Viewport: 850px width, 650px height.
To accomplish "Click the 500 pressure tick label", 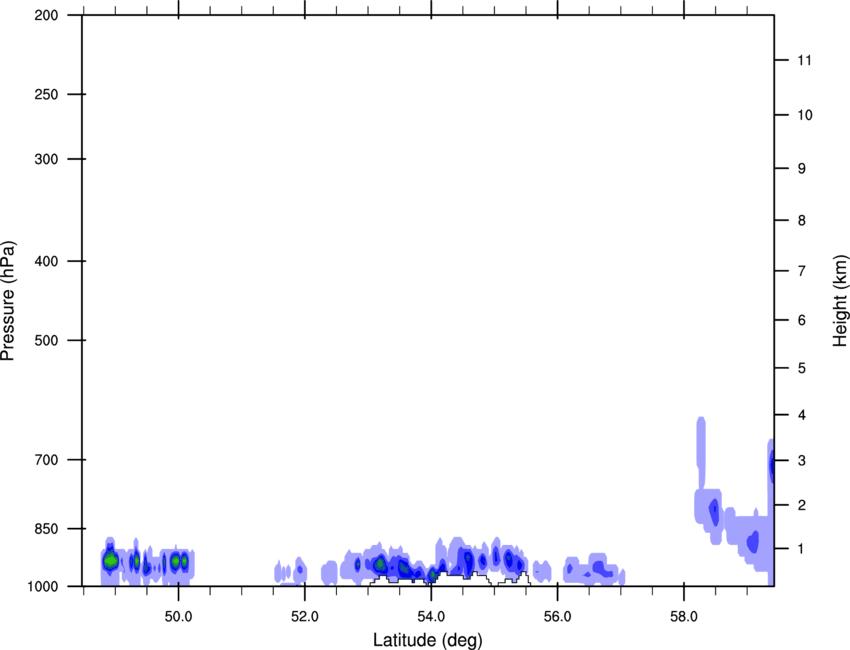I will point(46,340).
